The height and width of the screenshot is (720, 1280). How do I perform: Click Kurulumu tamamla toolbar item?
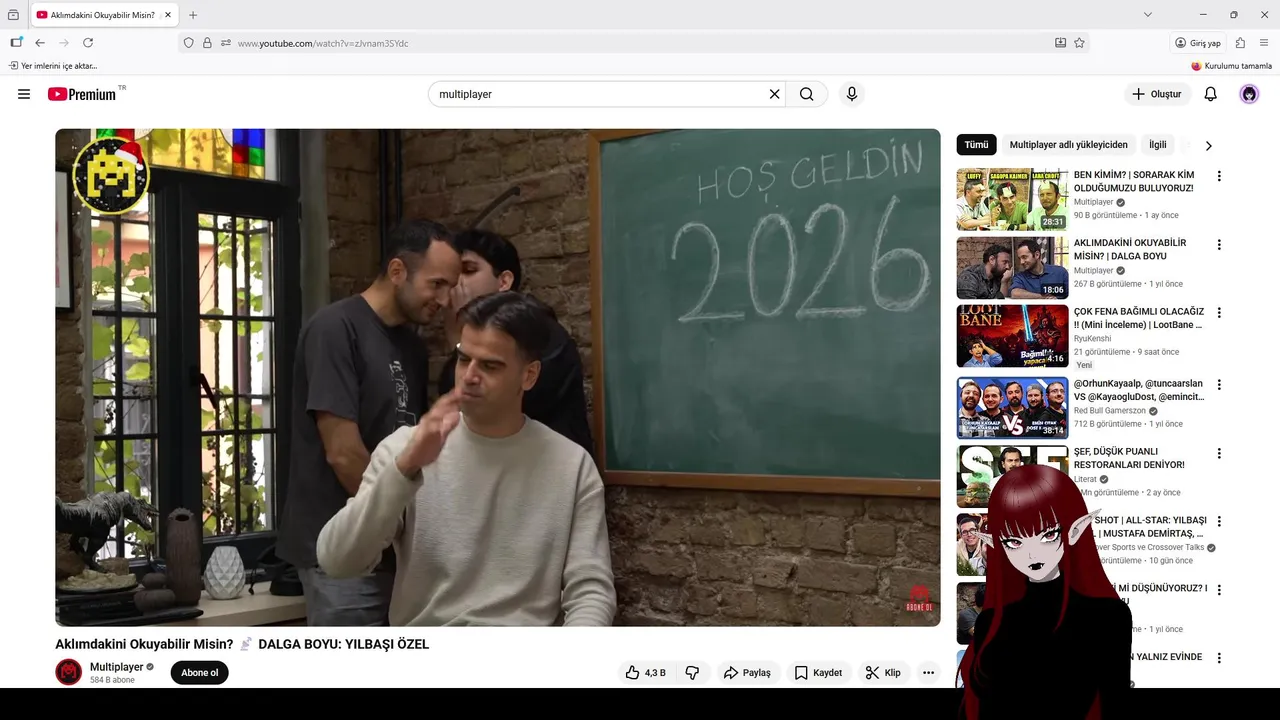click(x=1231, y=66)
